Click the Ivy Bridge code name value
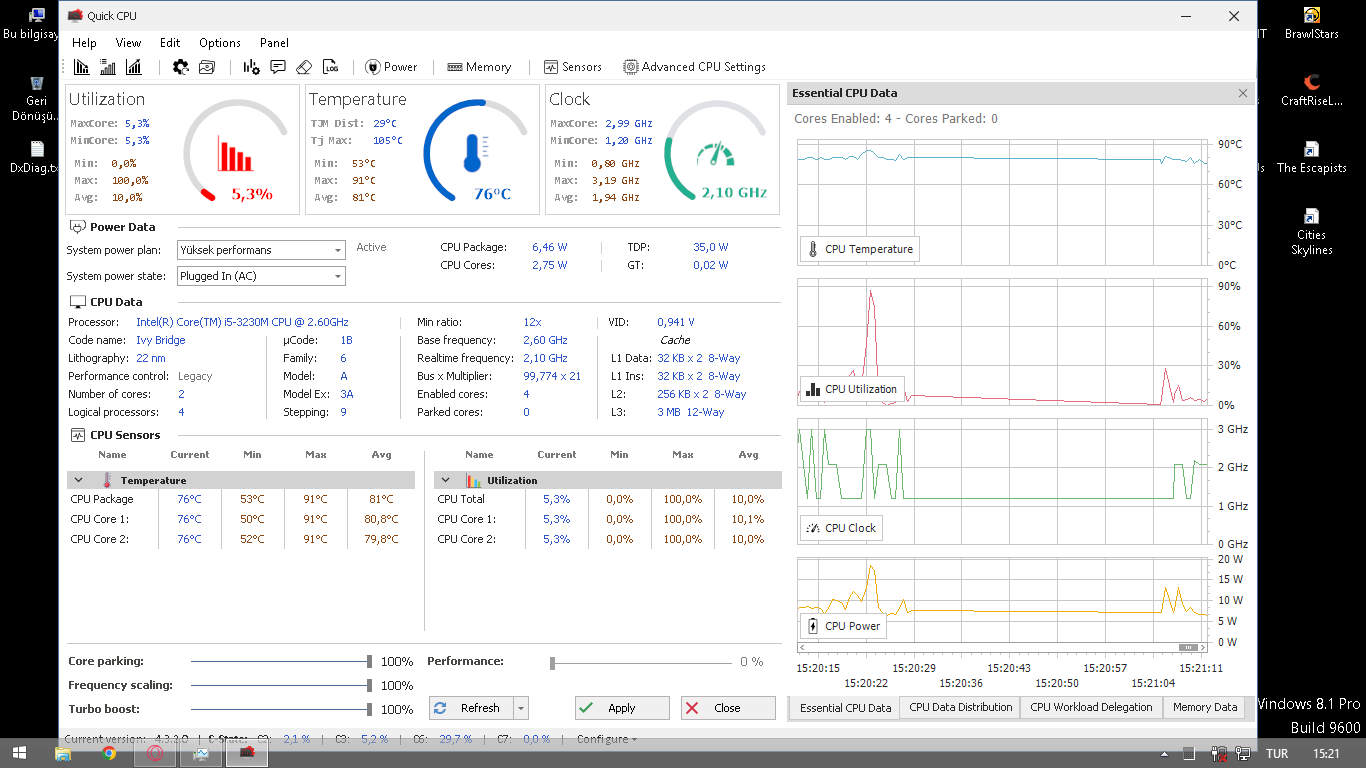This screenshot has height=768, width=1366. (161, 340)
